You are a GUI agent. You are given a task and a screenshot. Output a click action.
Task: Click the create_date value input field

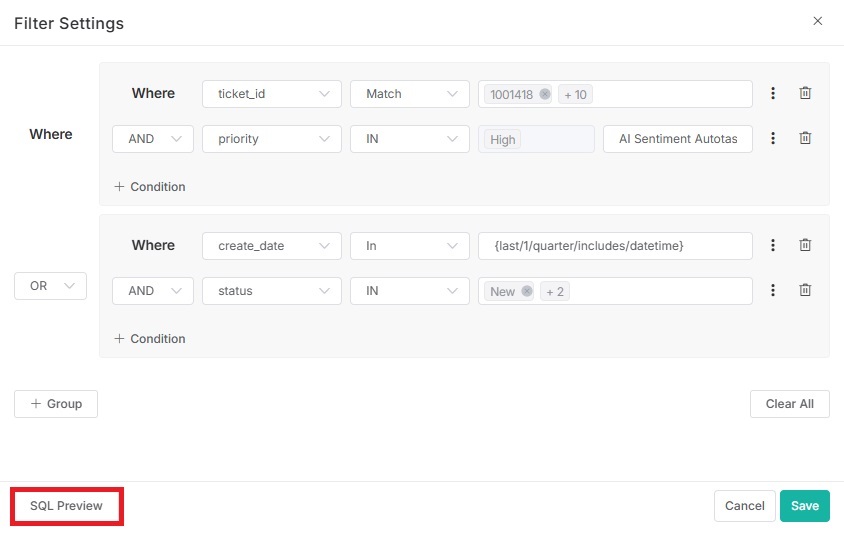click(615, 246)
